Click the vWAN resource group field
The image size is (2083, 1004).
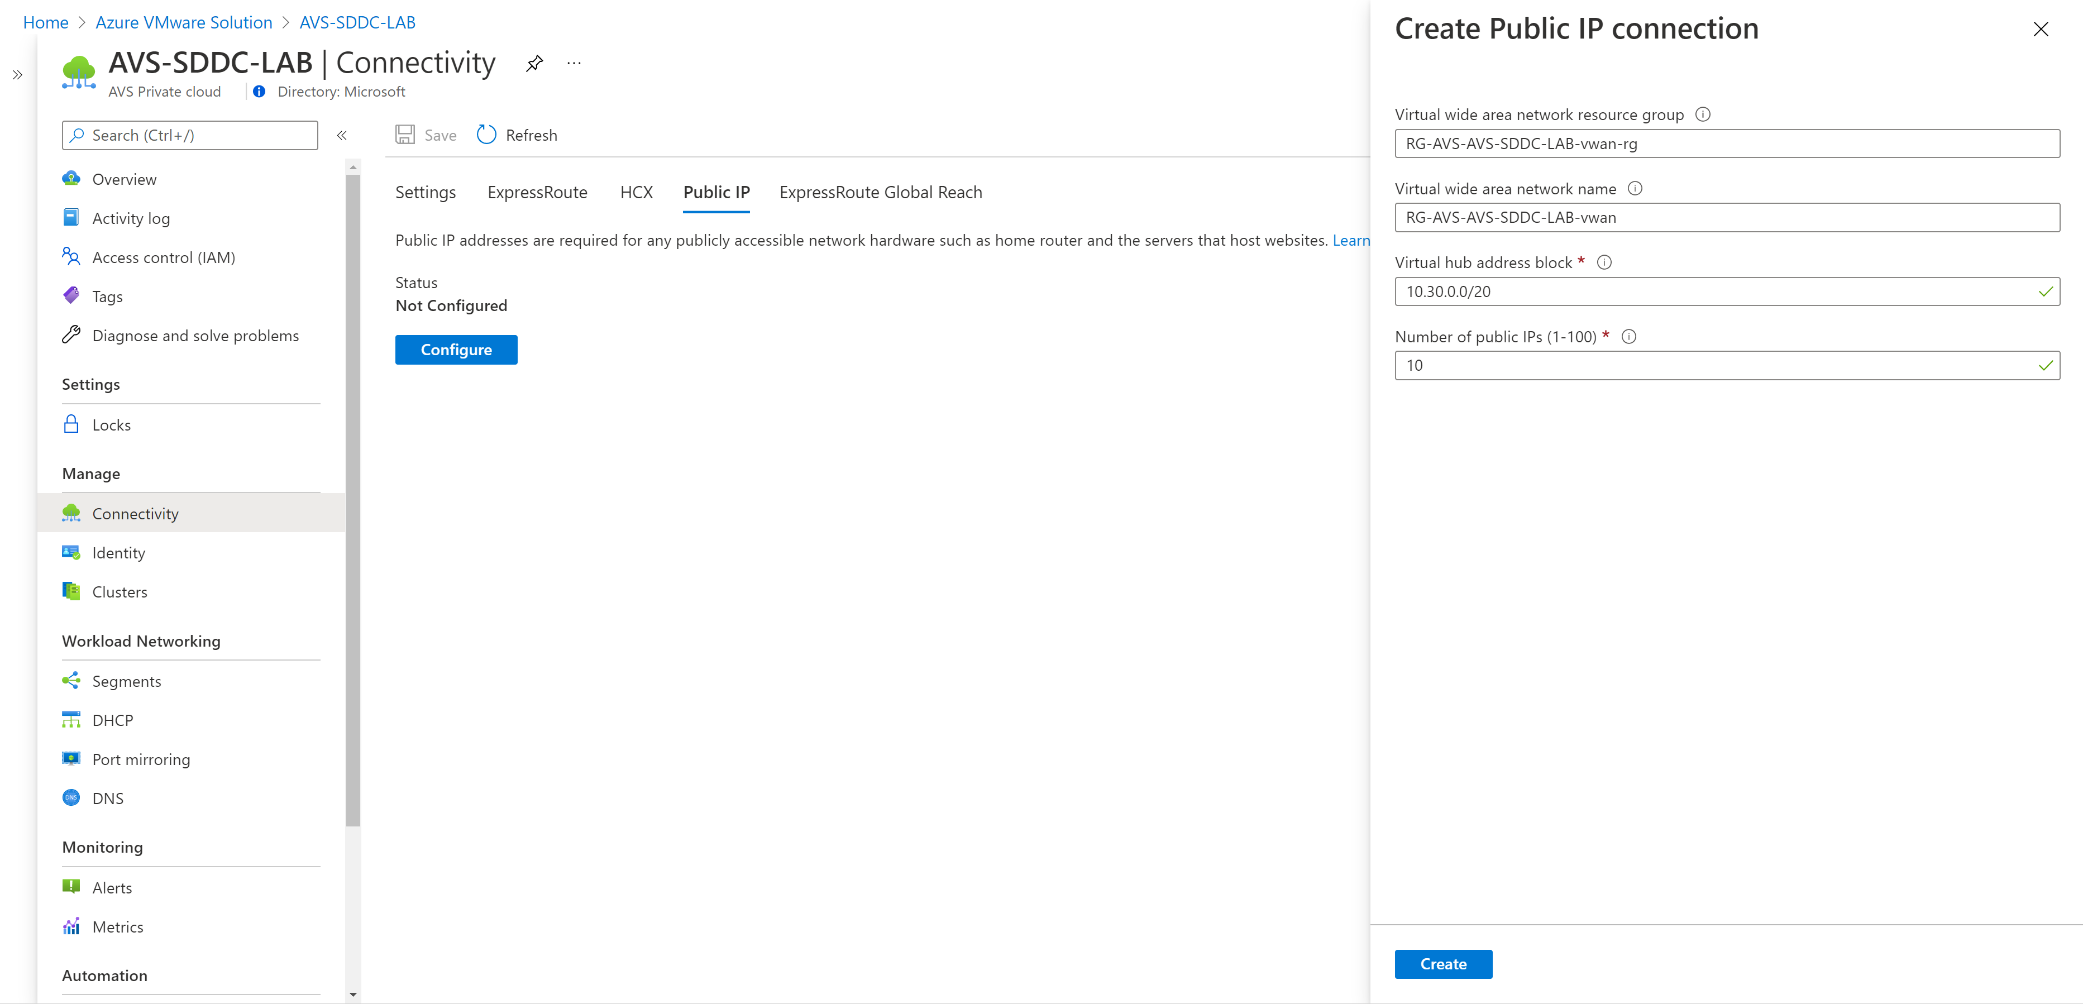(x=1727, y=143)
